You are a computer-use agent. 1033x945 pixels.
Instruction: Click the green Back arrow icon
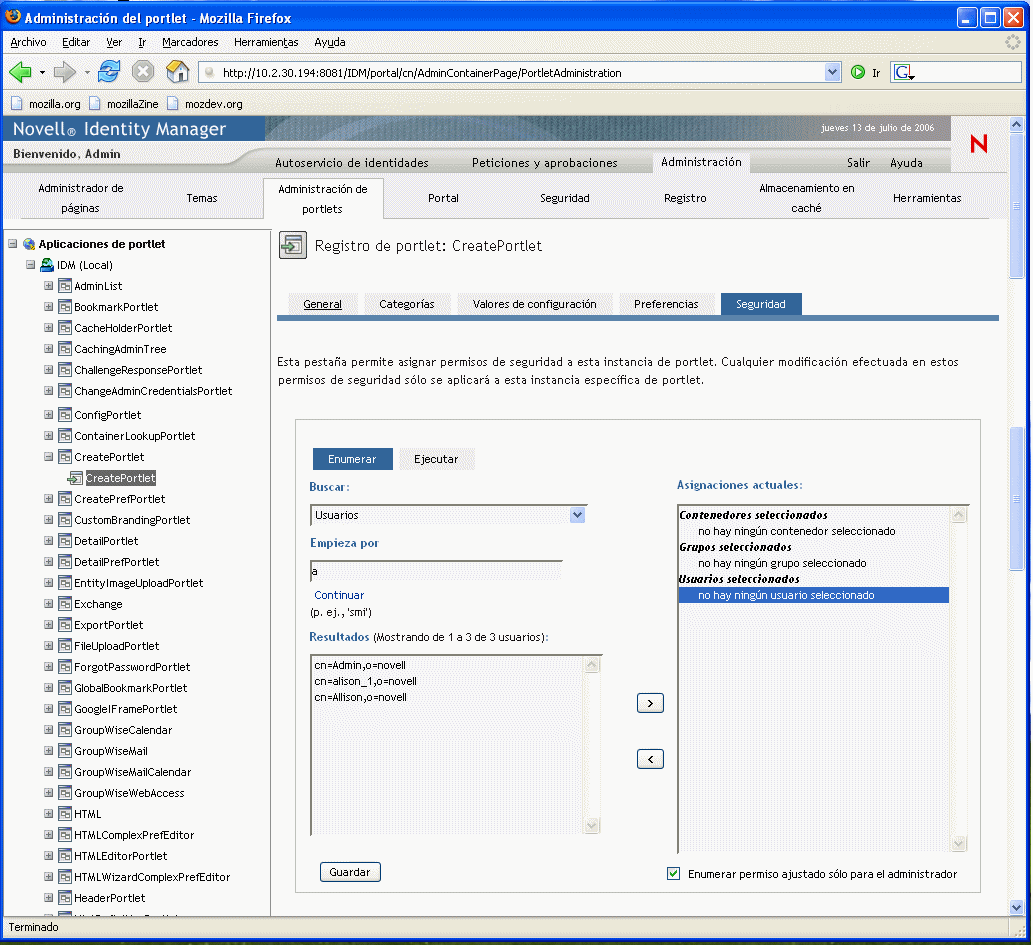click(x=21, y=72)
